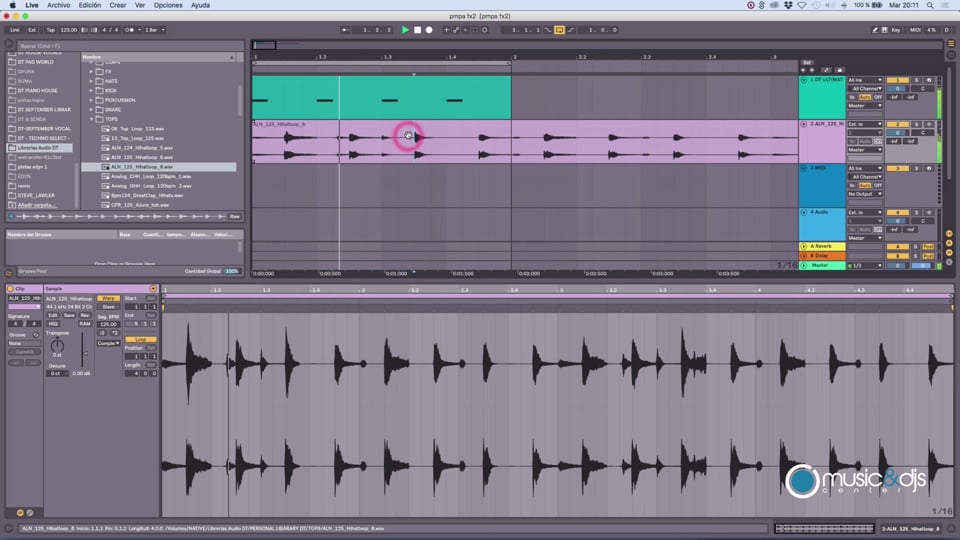
Task: Collapse the TOPS folder in browser
Action: [91, 119]
